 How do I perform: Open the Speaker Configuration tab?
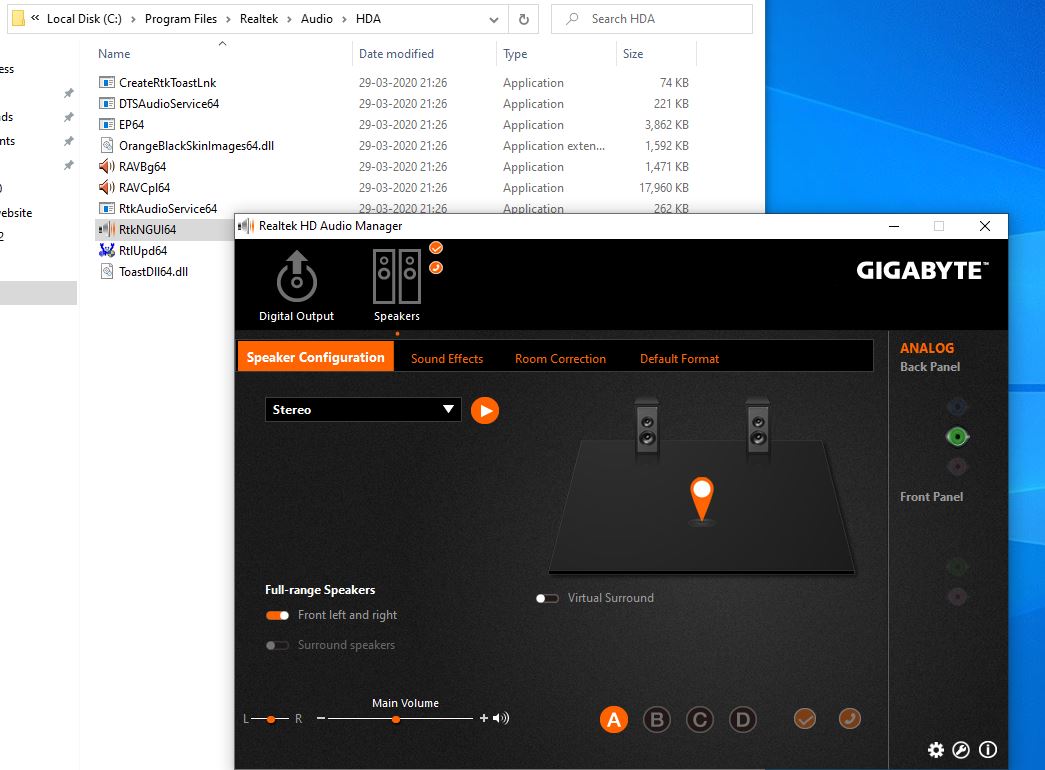coord(315,357)
